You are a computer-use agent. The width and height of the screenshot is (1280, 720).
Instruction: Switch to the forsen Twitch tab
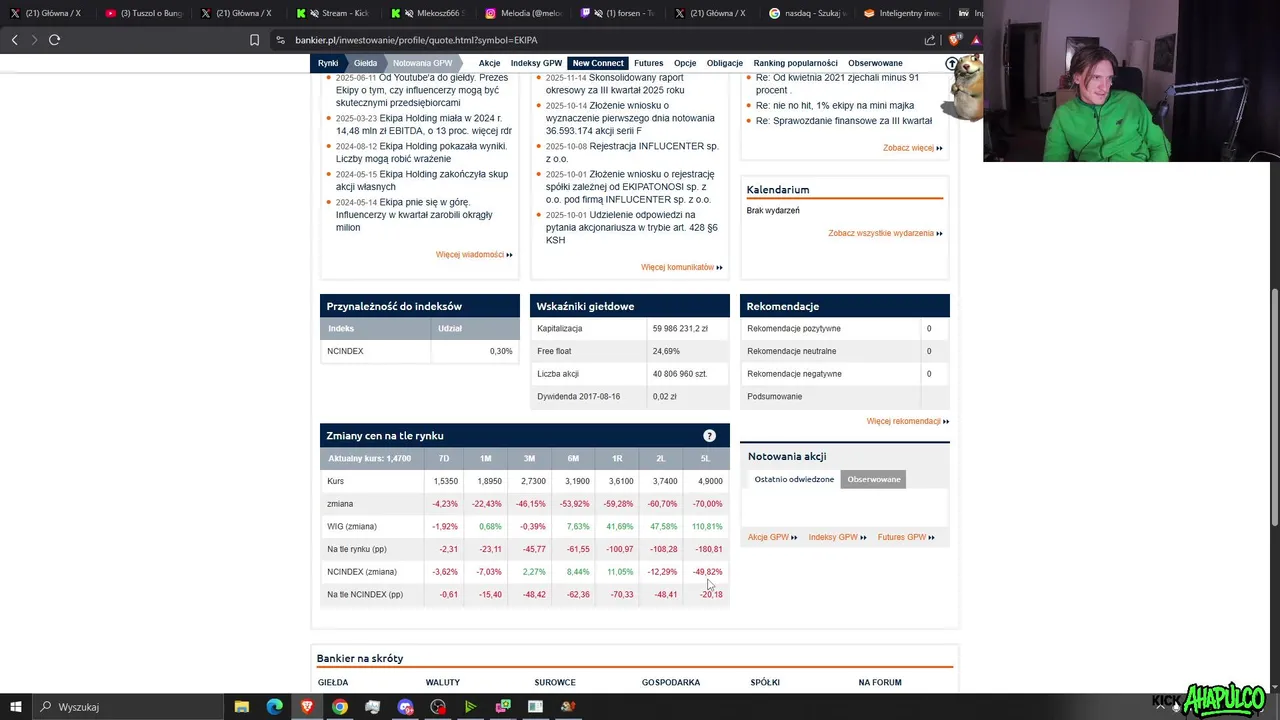point(618,13)
